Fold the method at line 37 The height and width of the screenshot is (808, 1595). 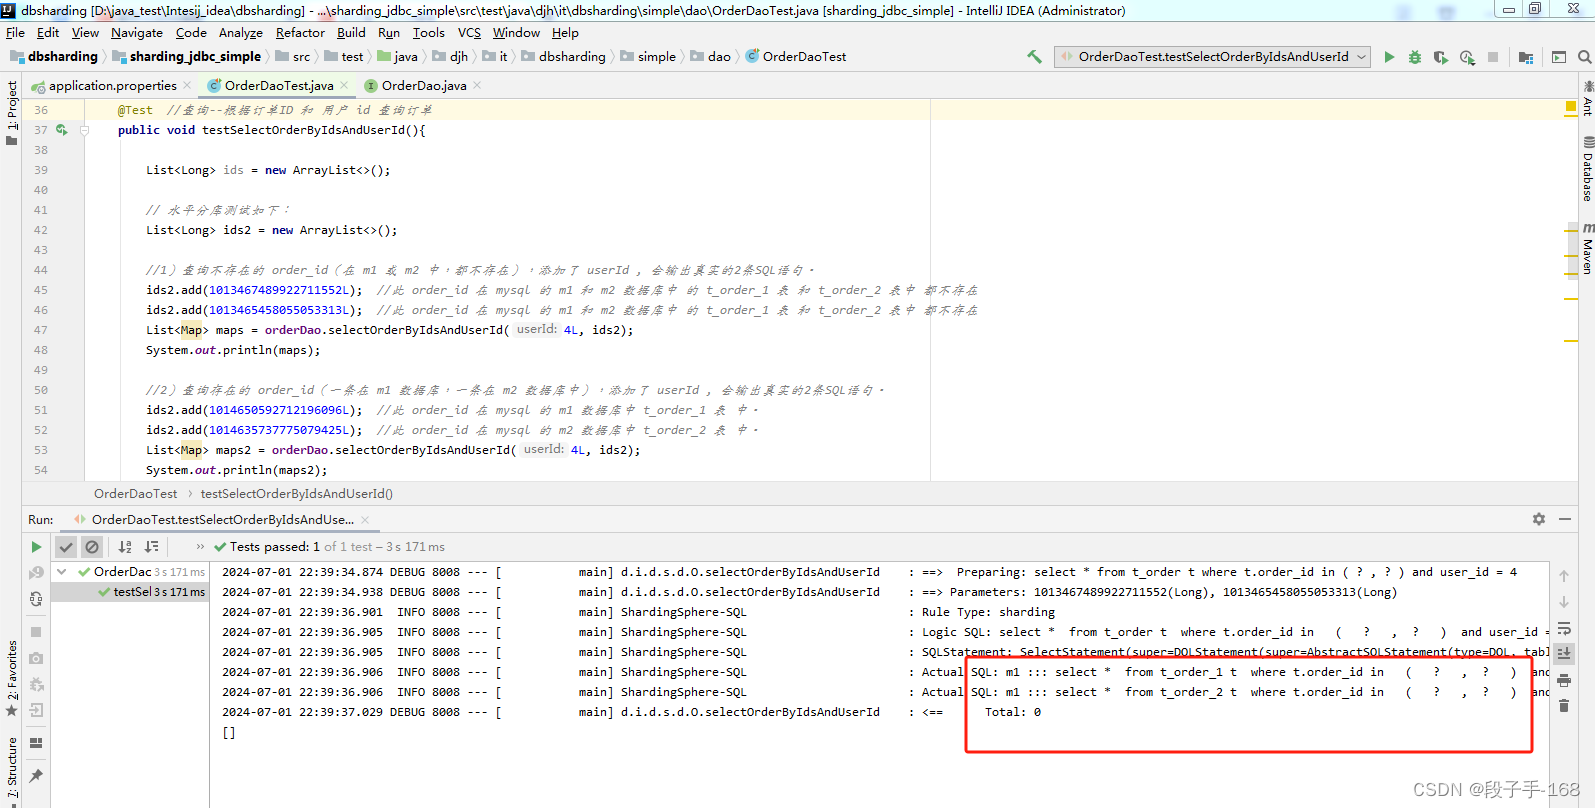coord(85,130)
